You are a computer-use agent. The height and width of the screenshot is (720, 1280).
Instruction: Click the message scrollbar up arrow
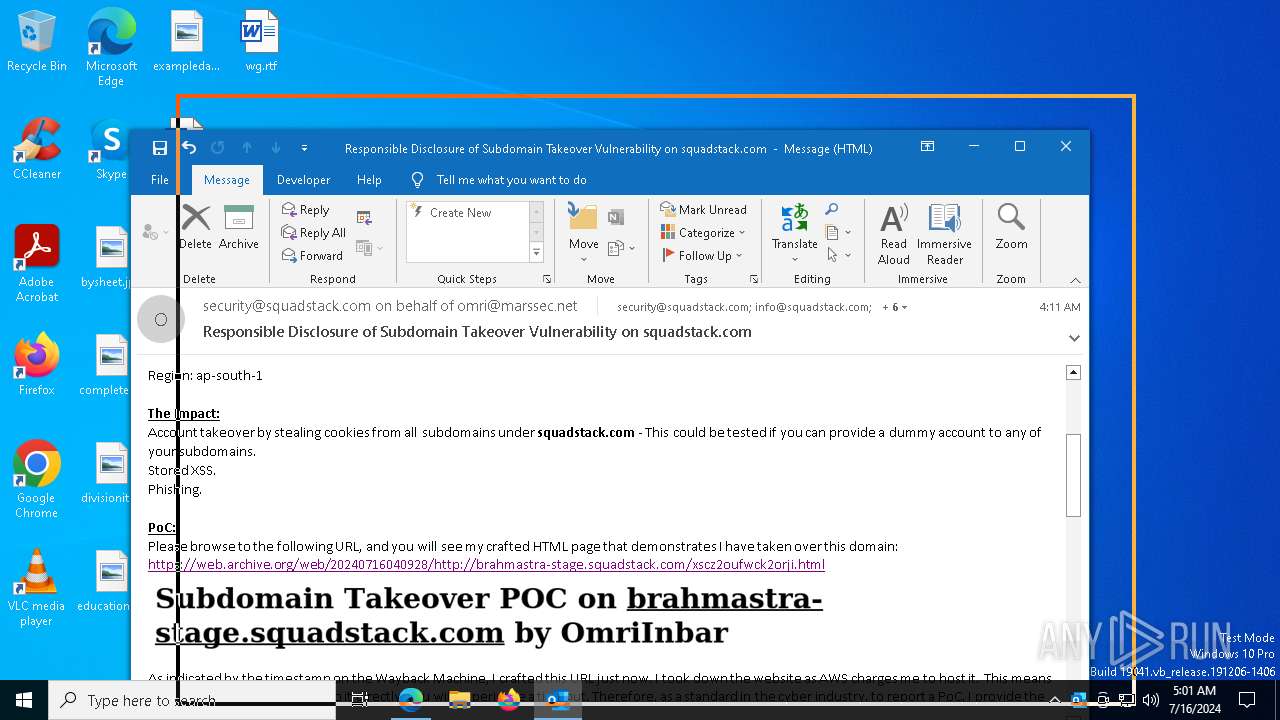coord(1073,372)
